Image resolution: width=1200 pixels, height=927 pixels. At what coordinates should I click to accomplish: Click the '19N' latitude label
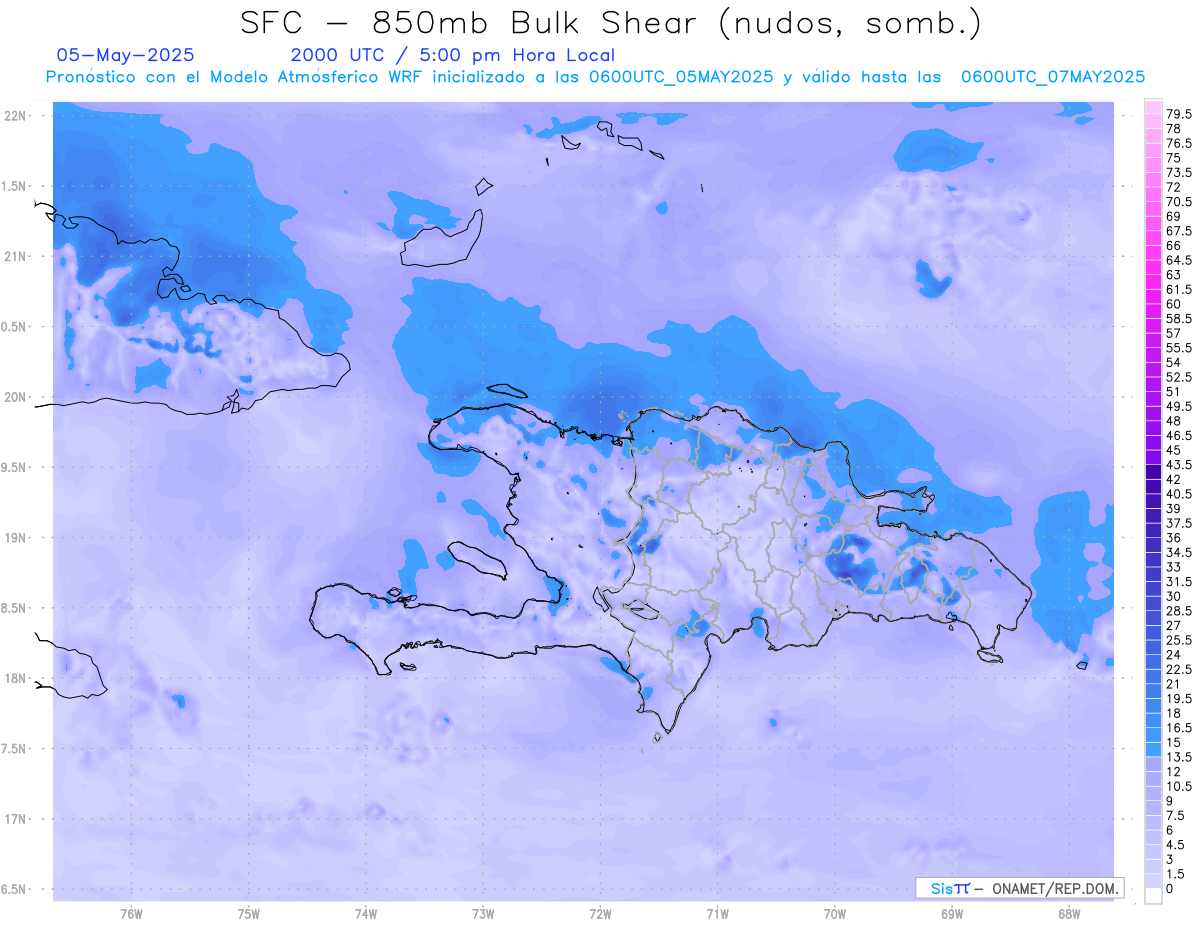tap(15, 538)
